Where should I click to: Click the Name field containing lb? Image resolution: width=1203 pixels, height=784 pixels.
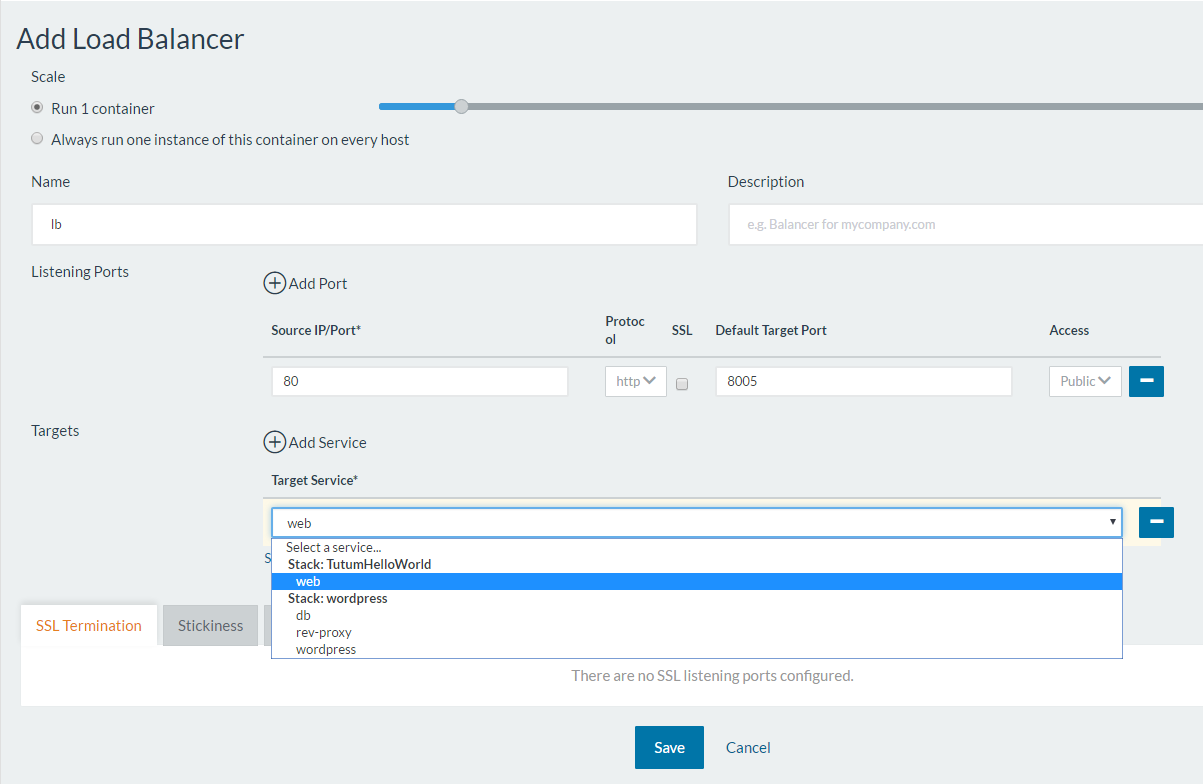pyautogui.click(x=364, y=224)
